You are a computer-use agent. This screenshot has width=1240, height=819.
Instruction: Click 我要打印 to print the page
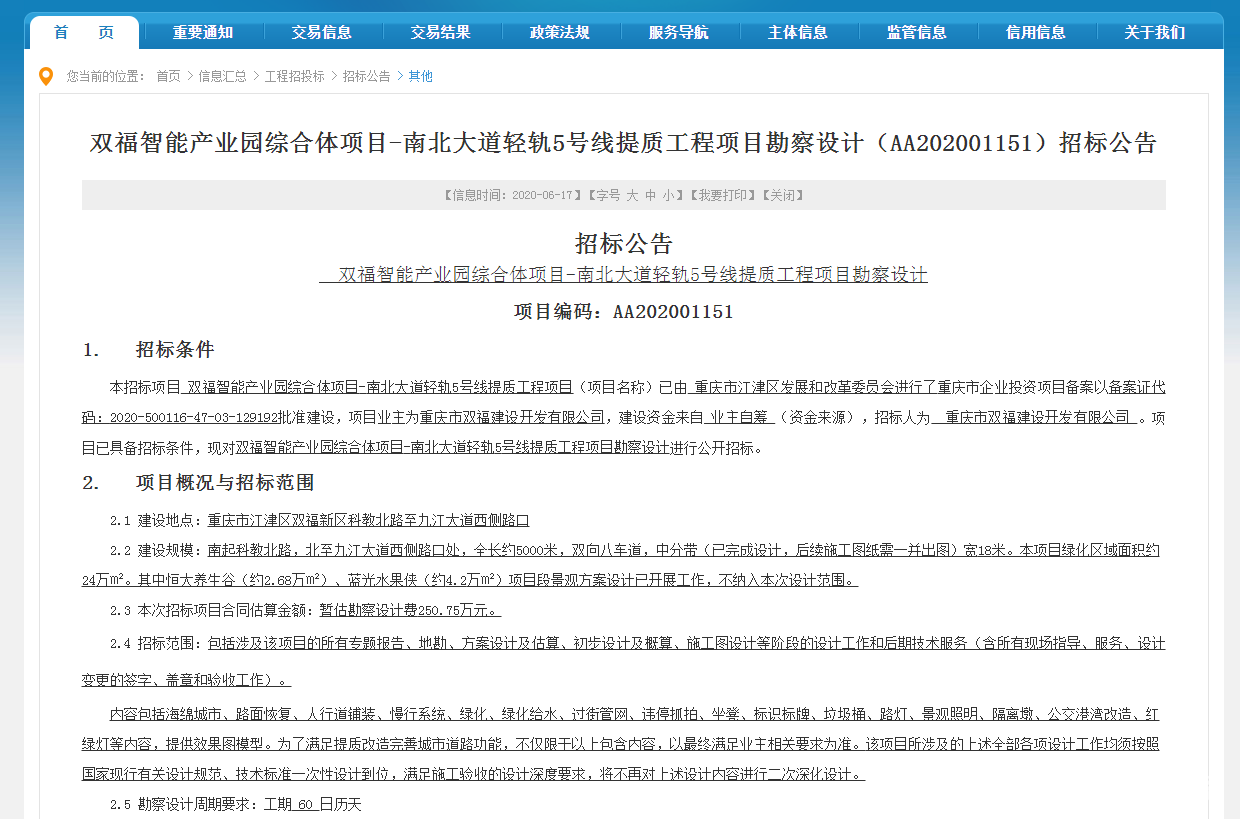(722, 196)
